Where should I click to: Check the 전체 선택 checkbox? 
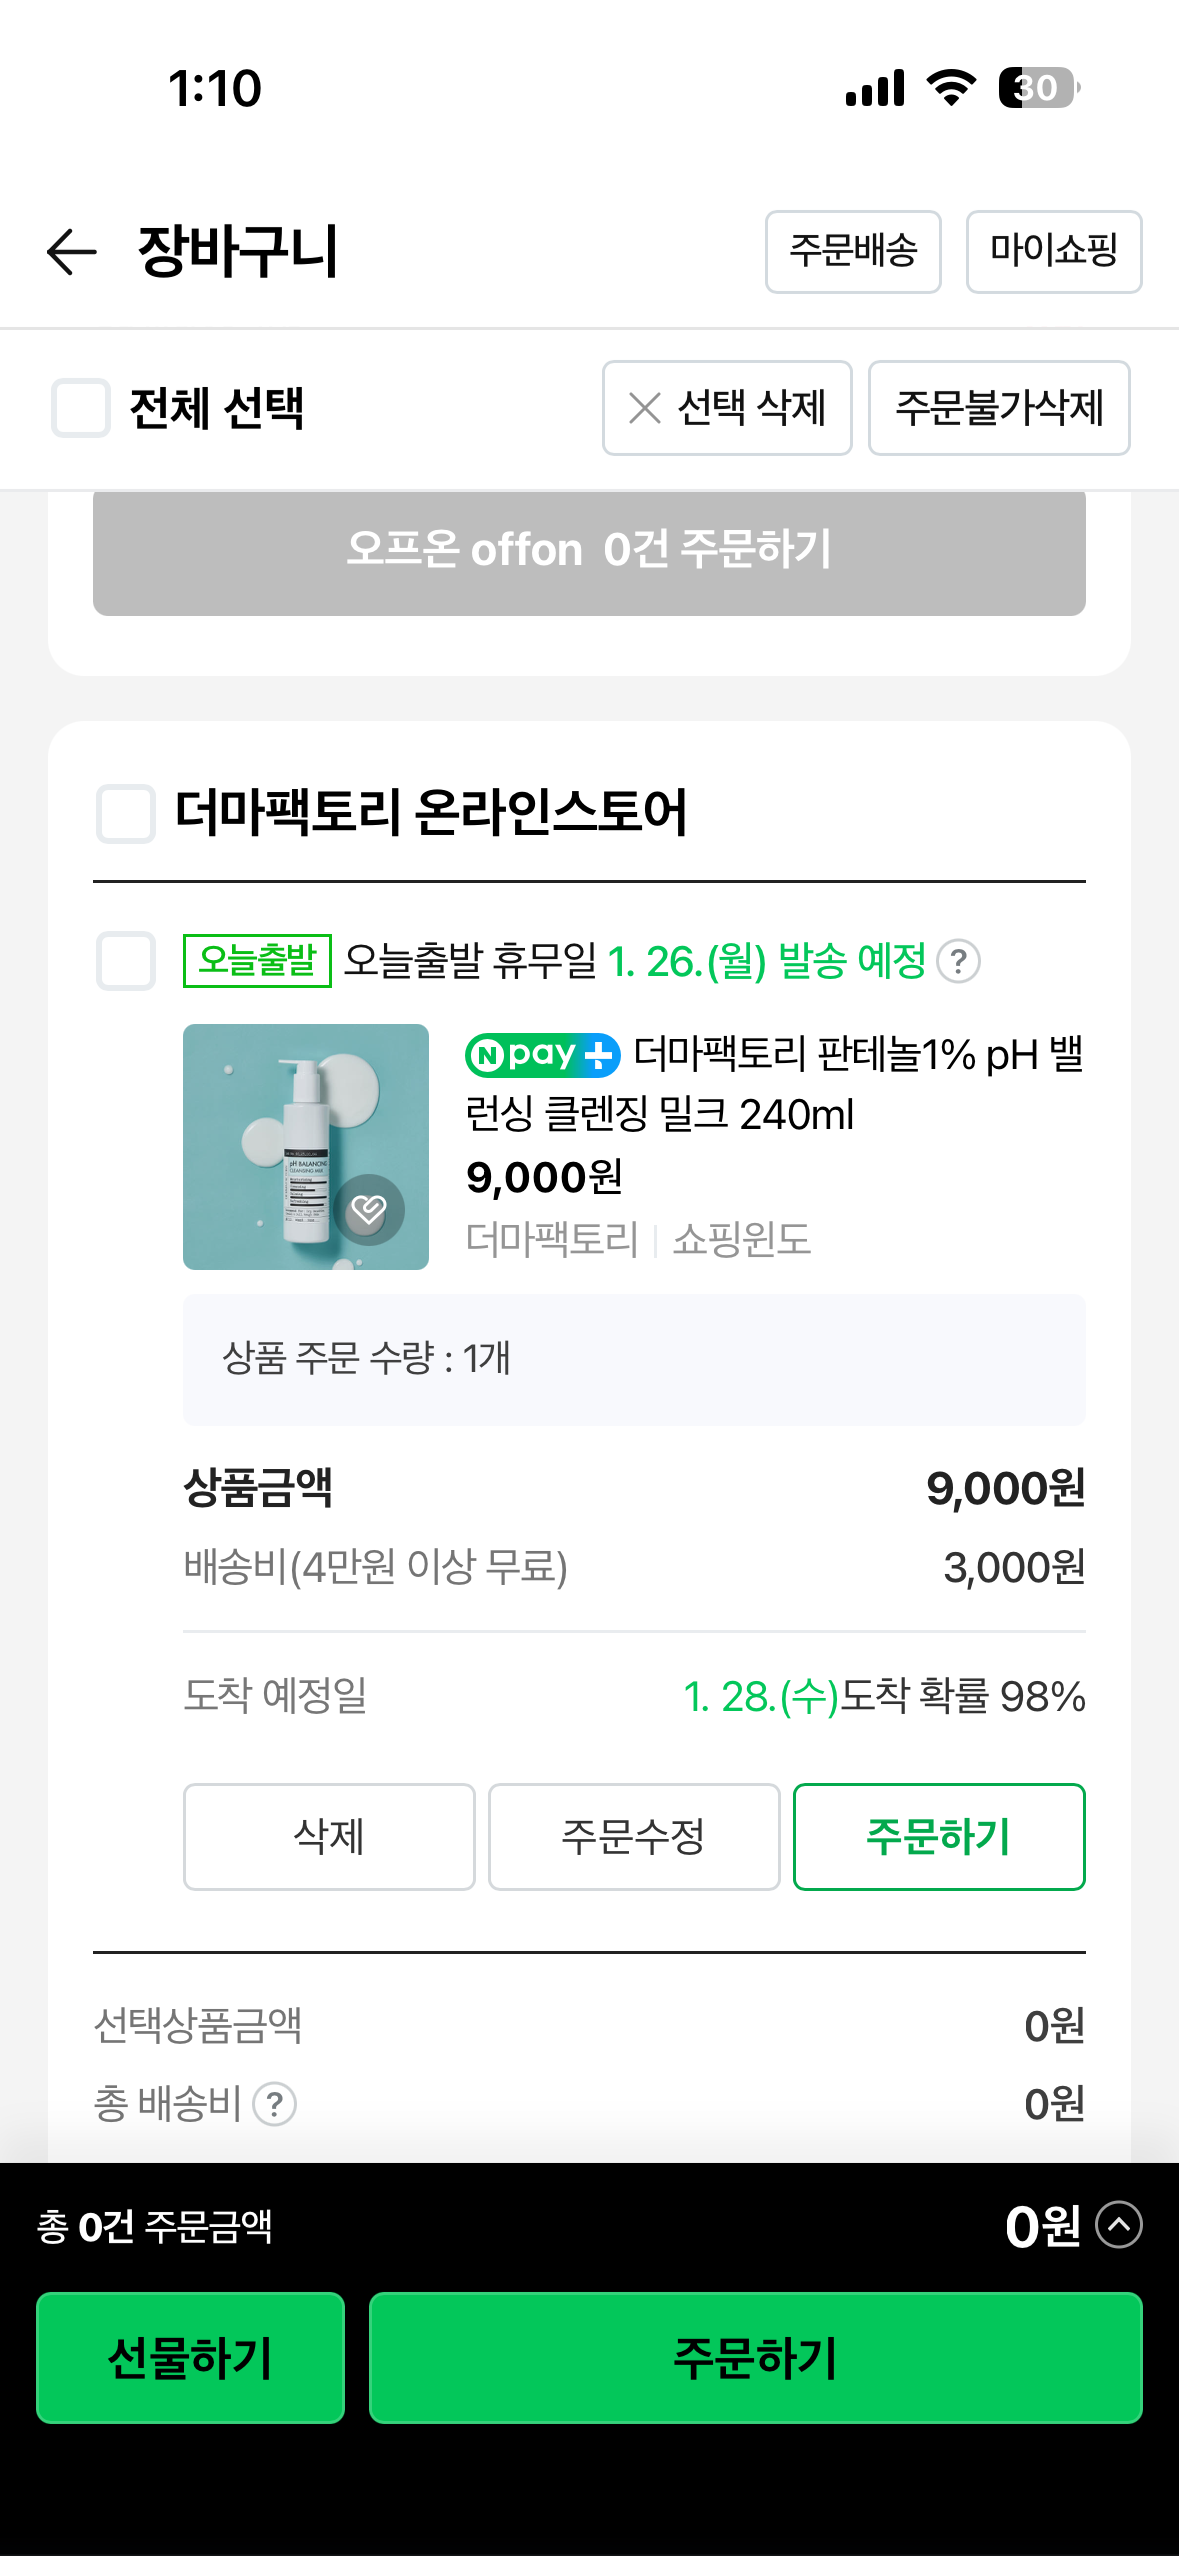81,408
